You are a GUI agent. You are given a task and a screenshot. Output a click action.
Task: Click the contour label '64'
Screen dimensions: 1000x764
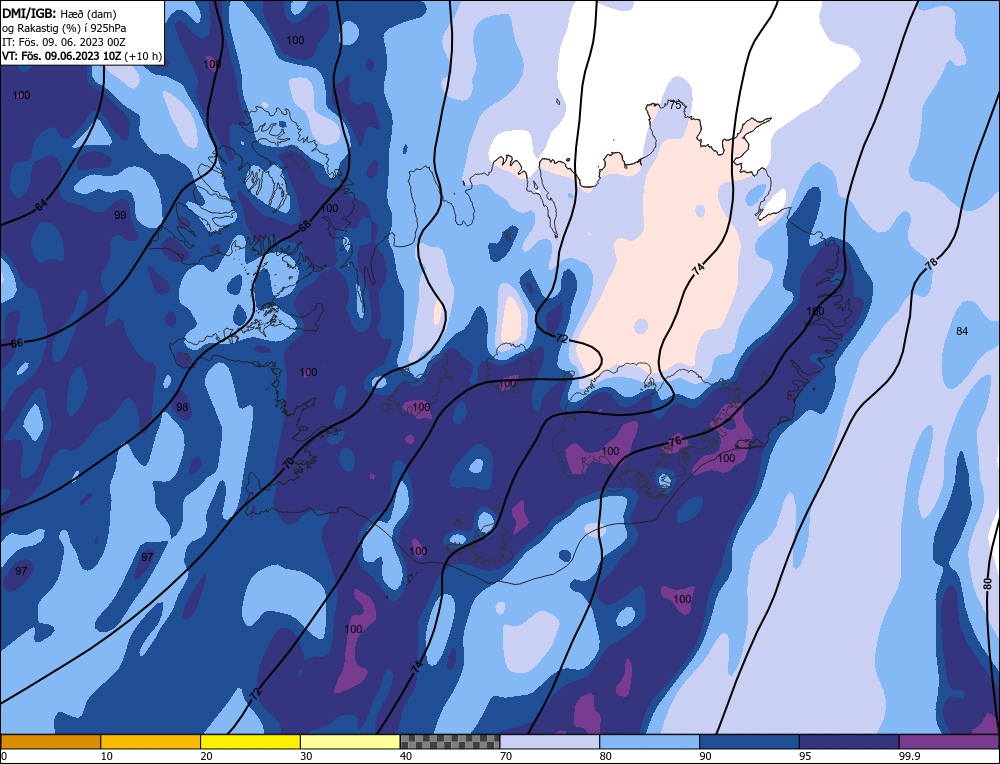41,205
